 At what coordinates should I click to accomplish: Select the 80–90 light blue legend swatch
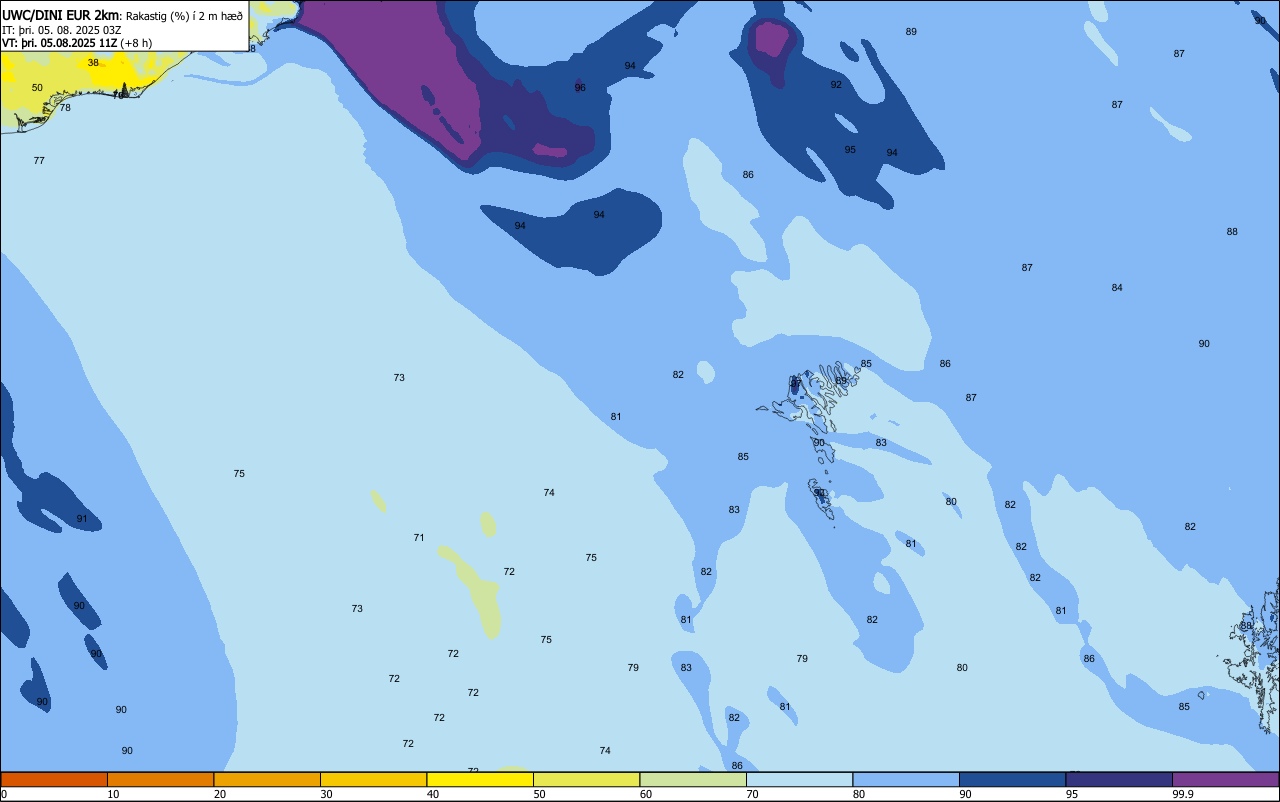(x=906, y=779)
